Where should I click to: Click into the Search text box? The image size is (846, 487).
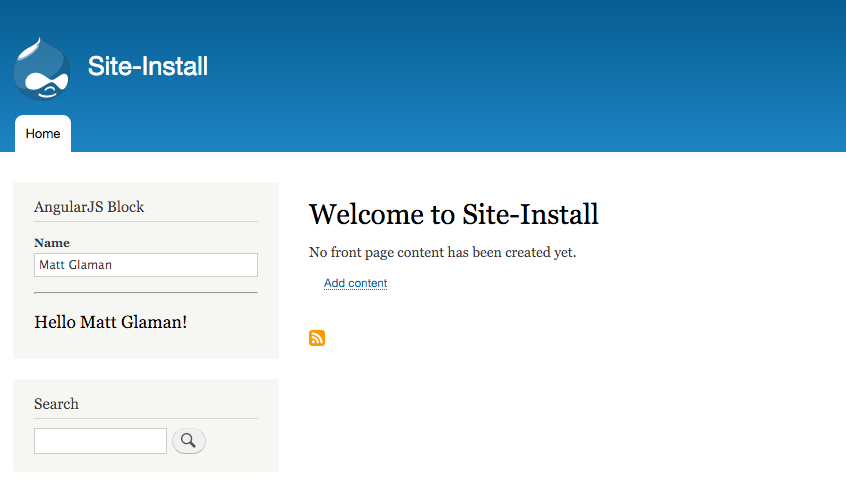(100, 441)
